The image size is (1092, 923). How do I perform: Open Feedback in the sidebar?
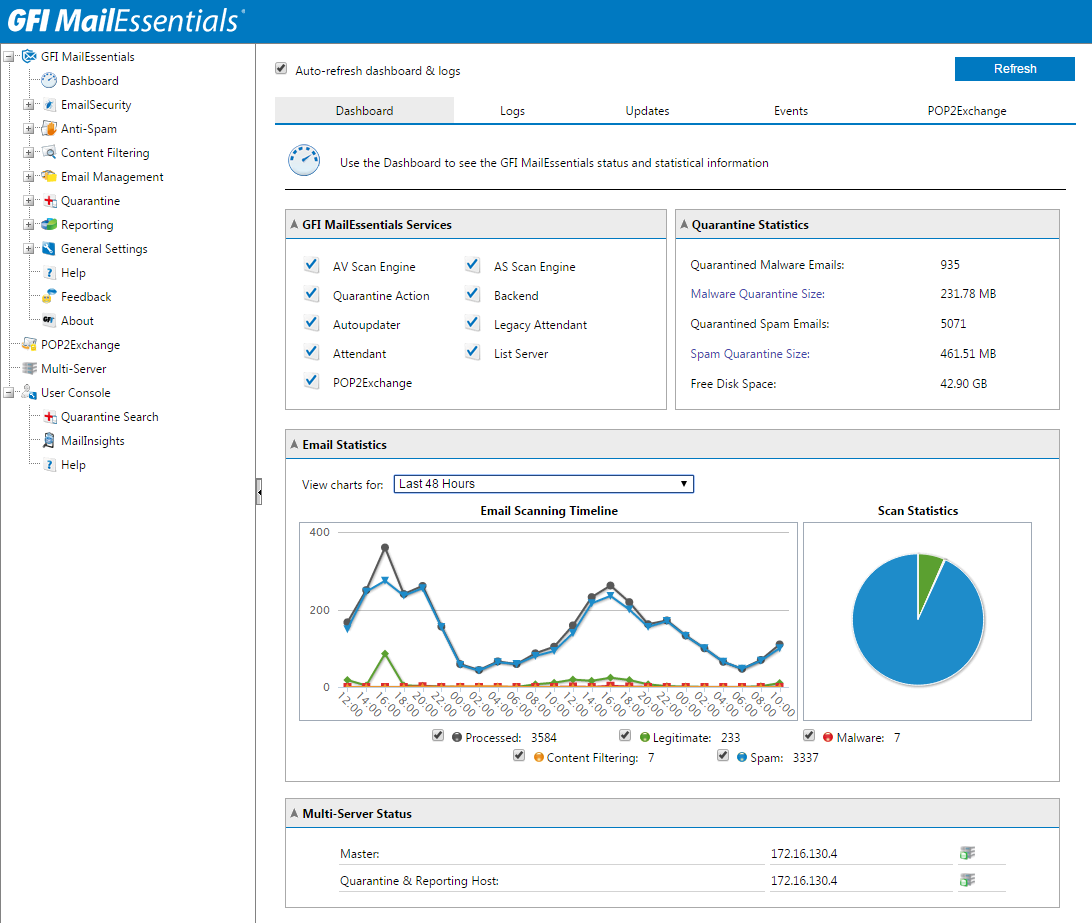point(86,297)
